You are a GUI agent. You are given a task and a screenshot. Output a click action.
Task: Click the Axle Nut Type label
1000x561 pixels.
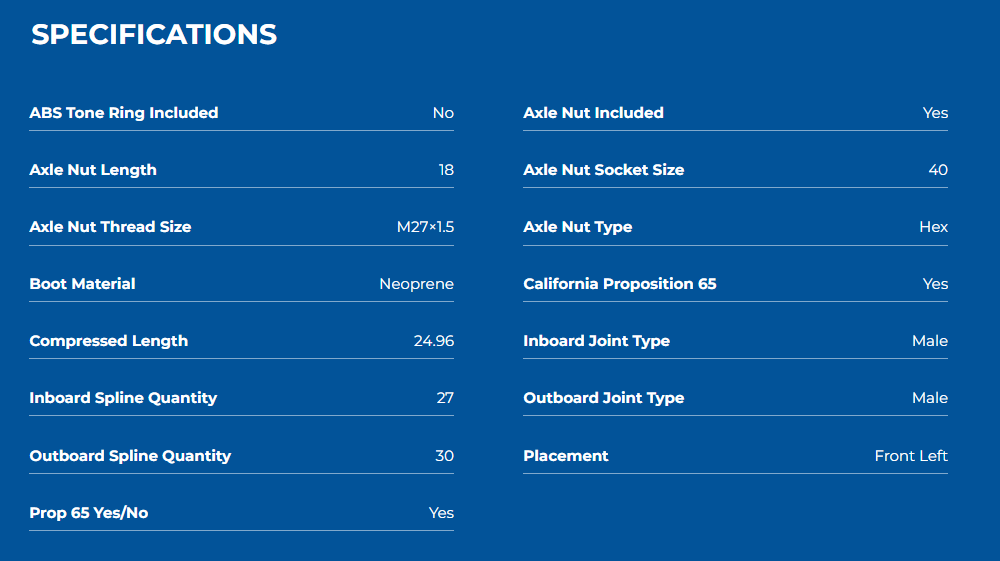coord(578,228)
